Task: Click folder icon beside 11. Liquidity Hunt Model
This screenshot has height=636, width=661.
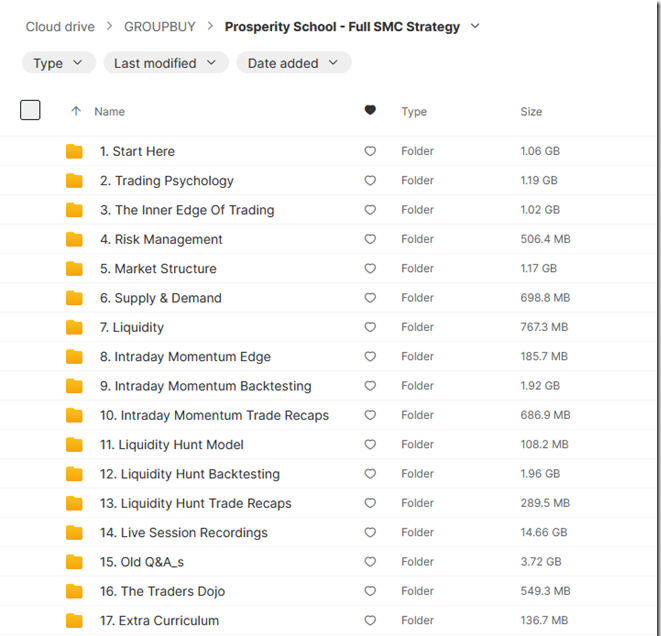Action: (74, 445)
